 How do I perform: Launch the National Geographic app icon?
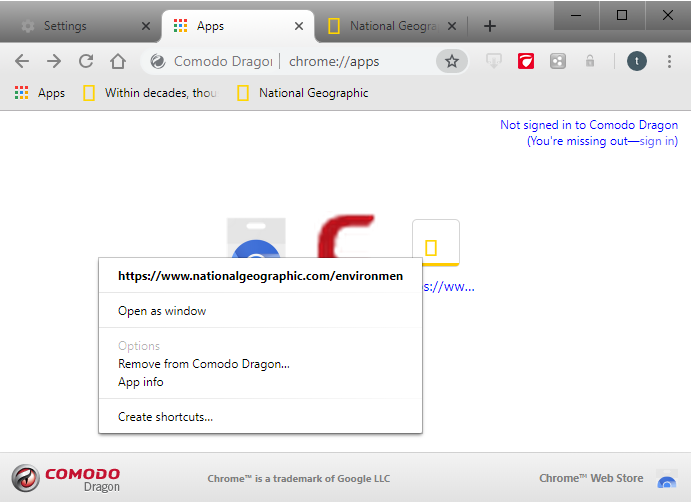pyautogui.click(x=436, y=243)
